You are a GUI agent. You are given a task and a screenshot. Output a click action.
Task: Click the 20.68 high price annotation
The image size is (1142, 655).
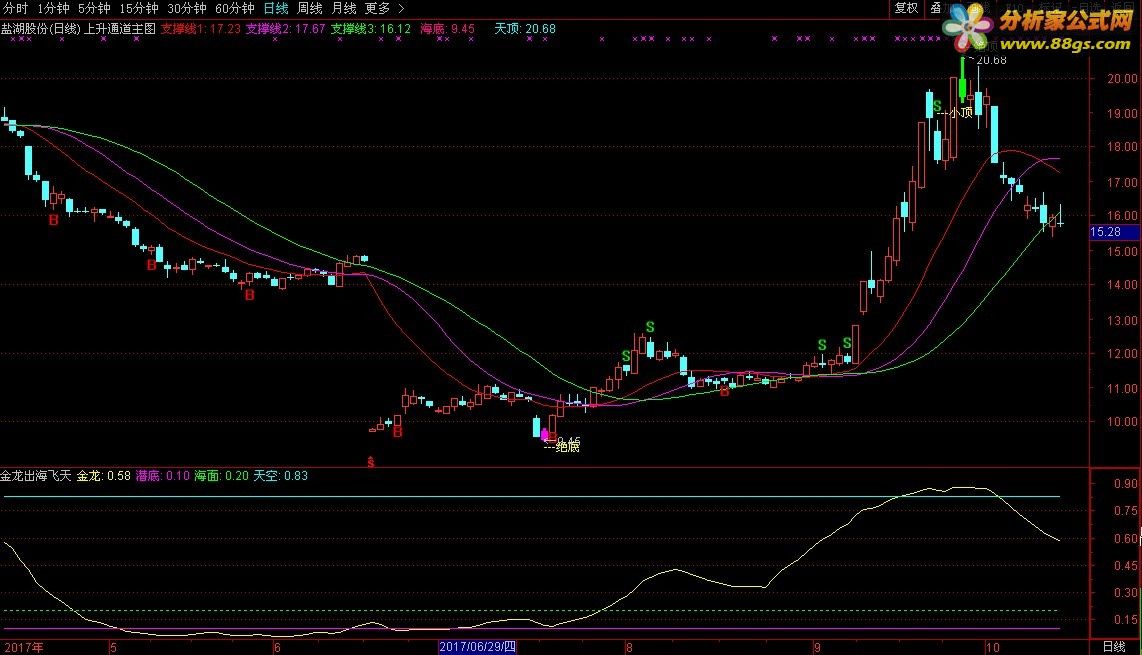click(991, 60)
